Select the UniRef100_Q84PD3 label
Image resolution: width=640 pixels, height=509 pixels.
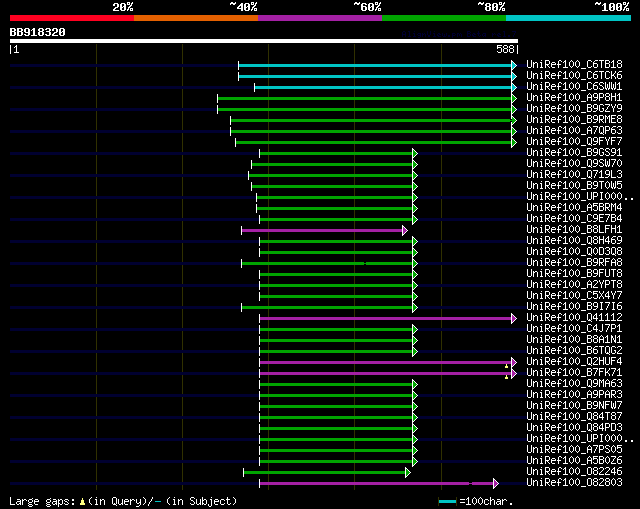pos(574,428)
